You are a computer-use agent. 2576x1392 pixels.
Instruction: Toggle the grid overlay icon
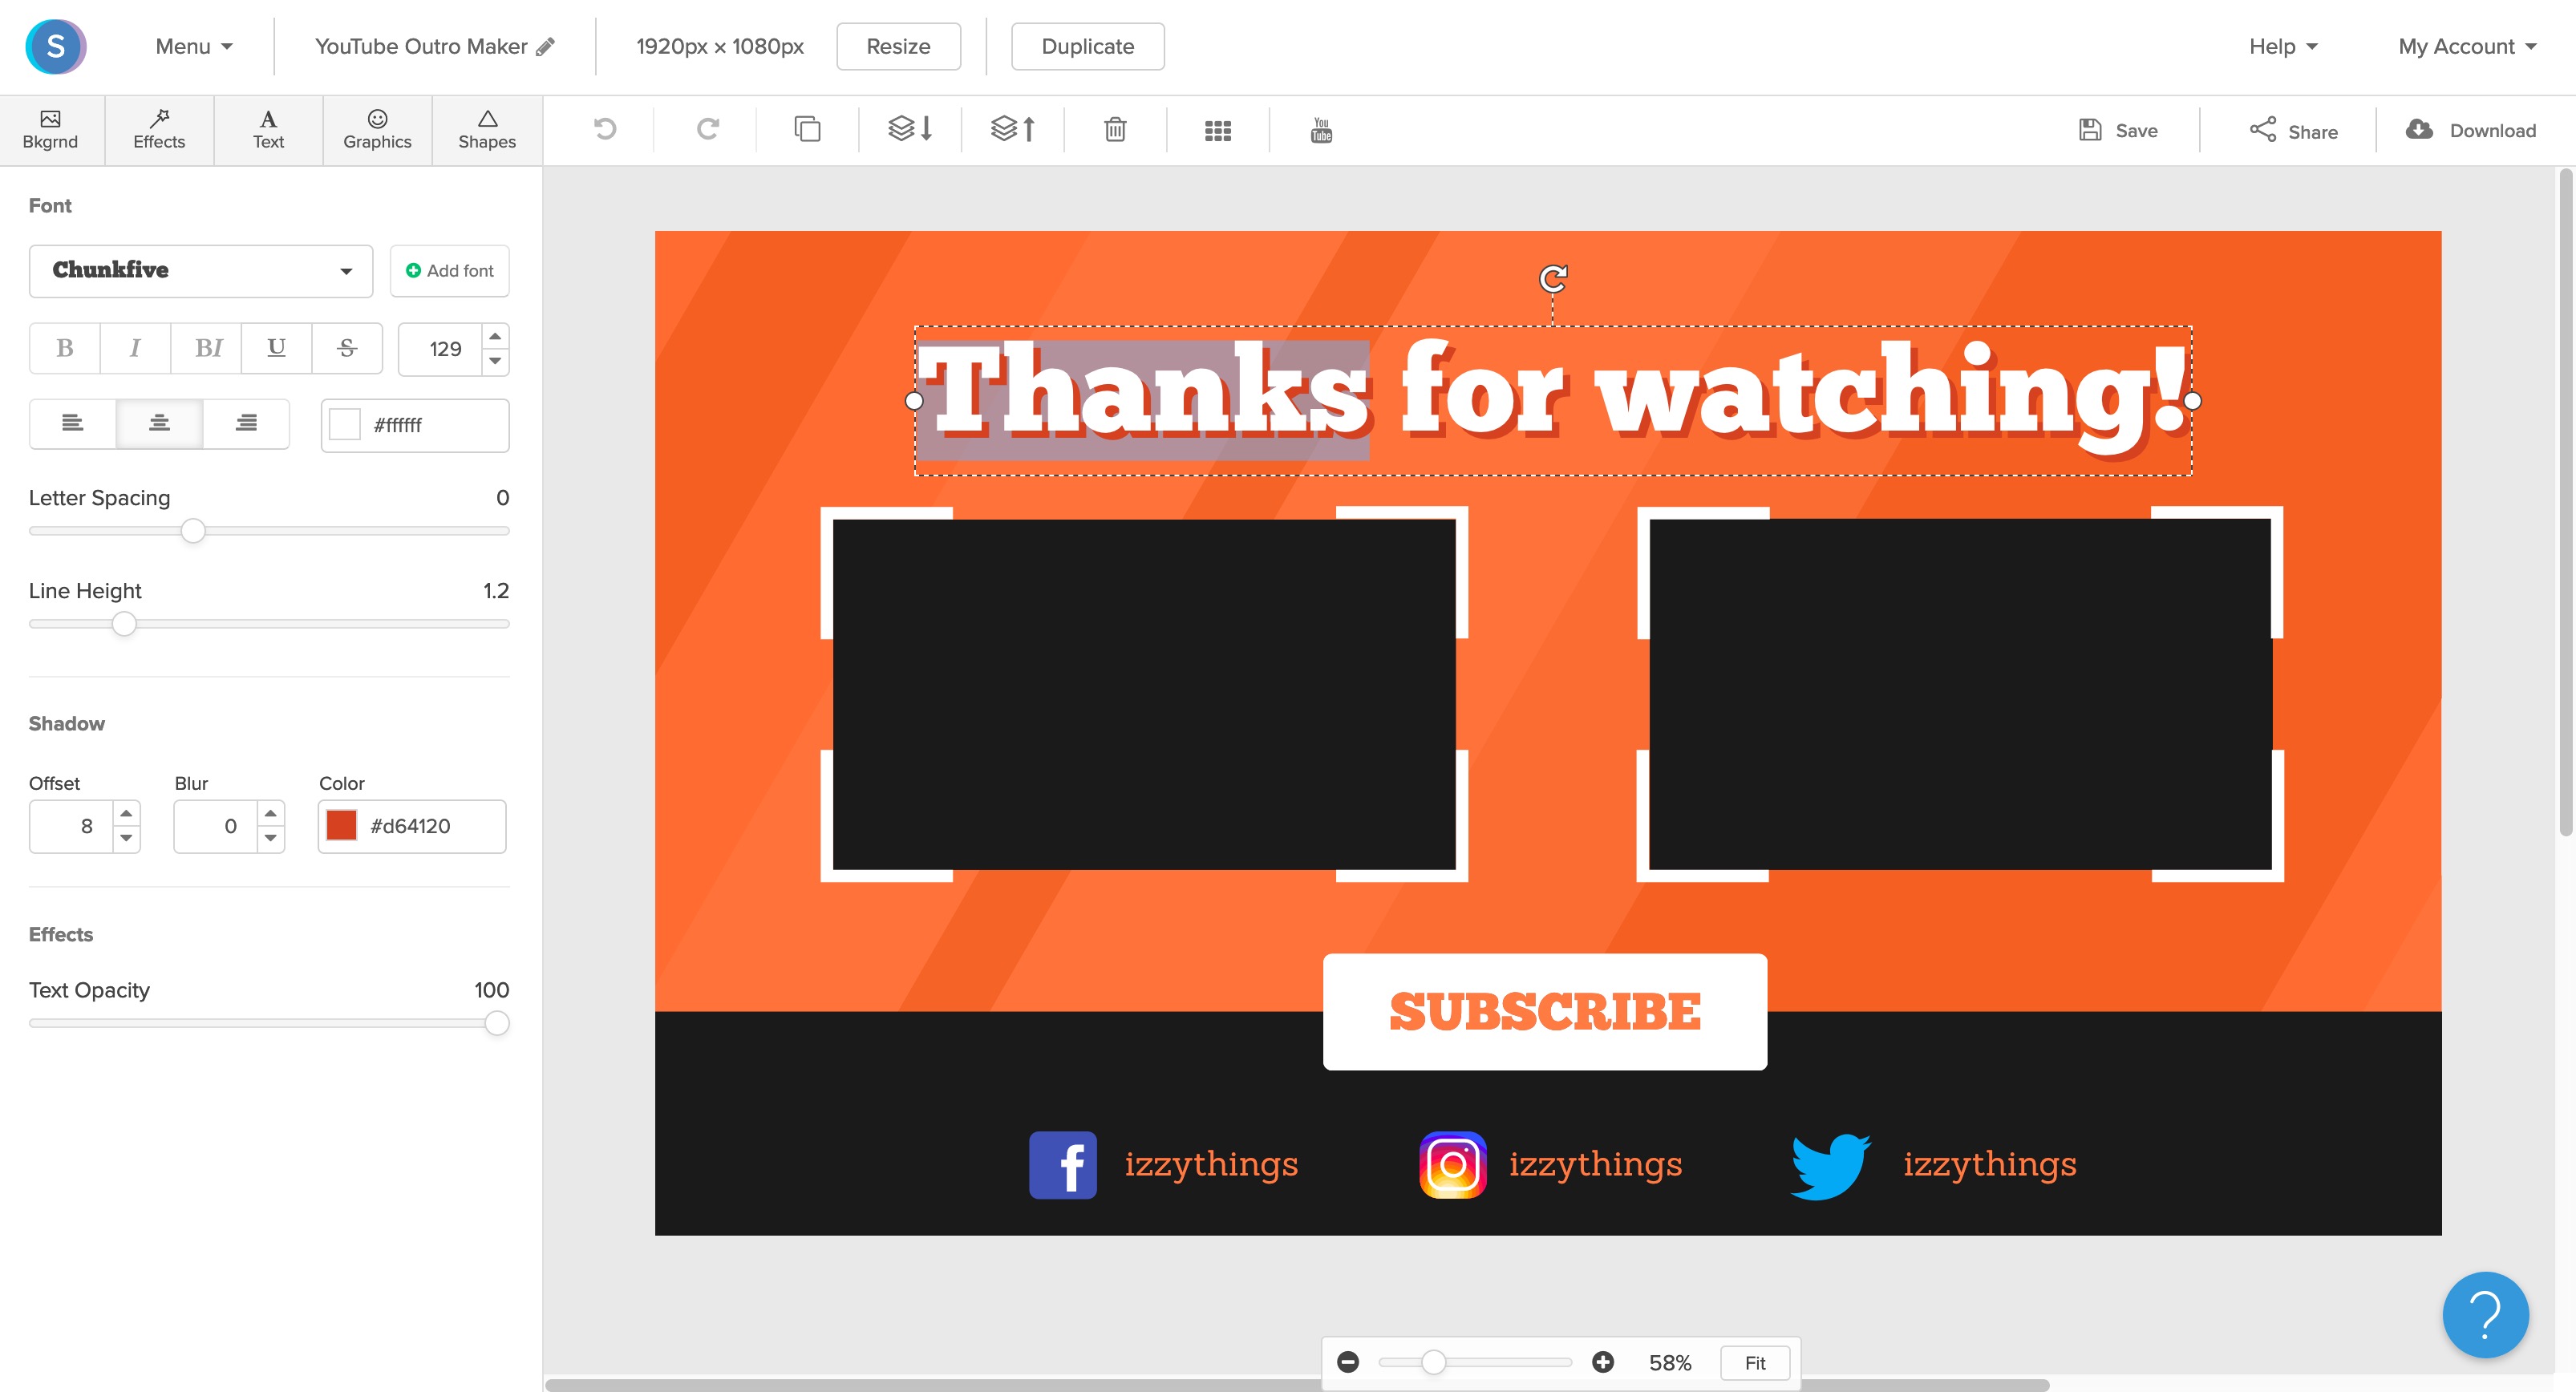point(1218,130)
